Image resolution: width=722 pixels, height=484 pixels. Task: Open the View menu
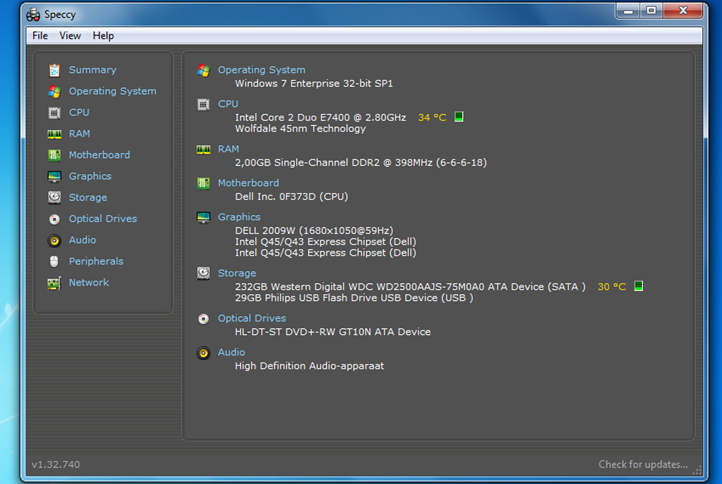[x=70, y=35]
